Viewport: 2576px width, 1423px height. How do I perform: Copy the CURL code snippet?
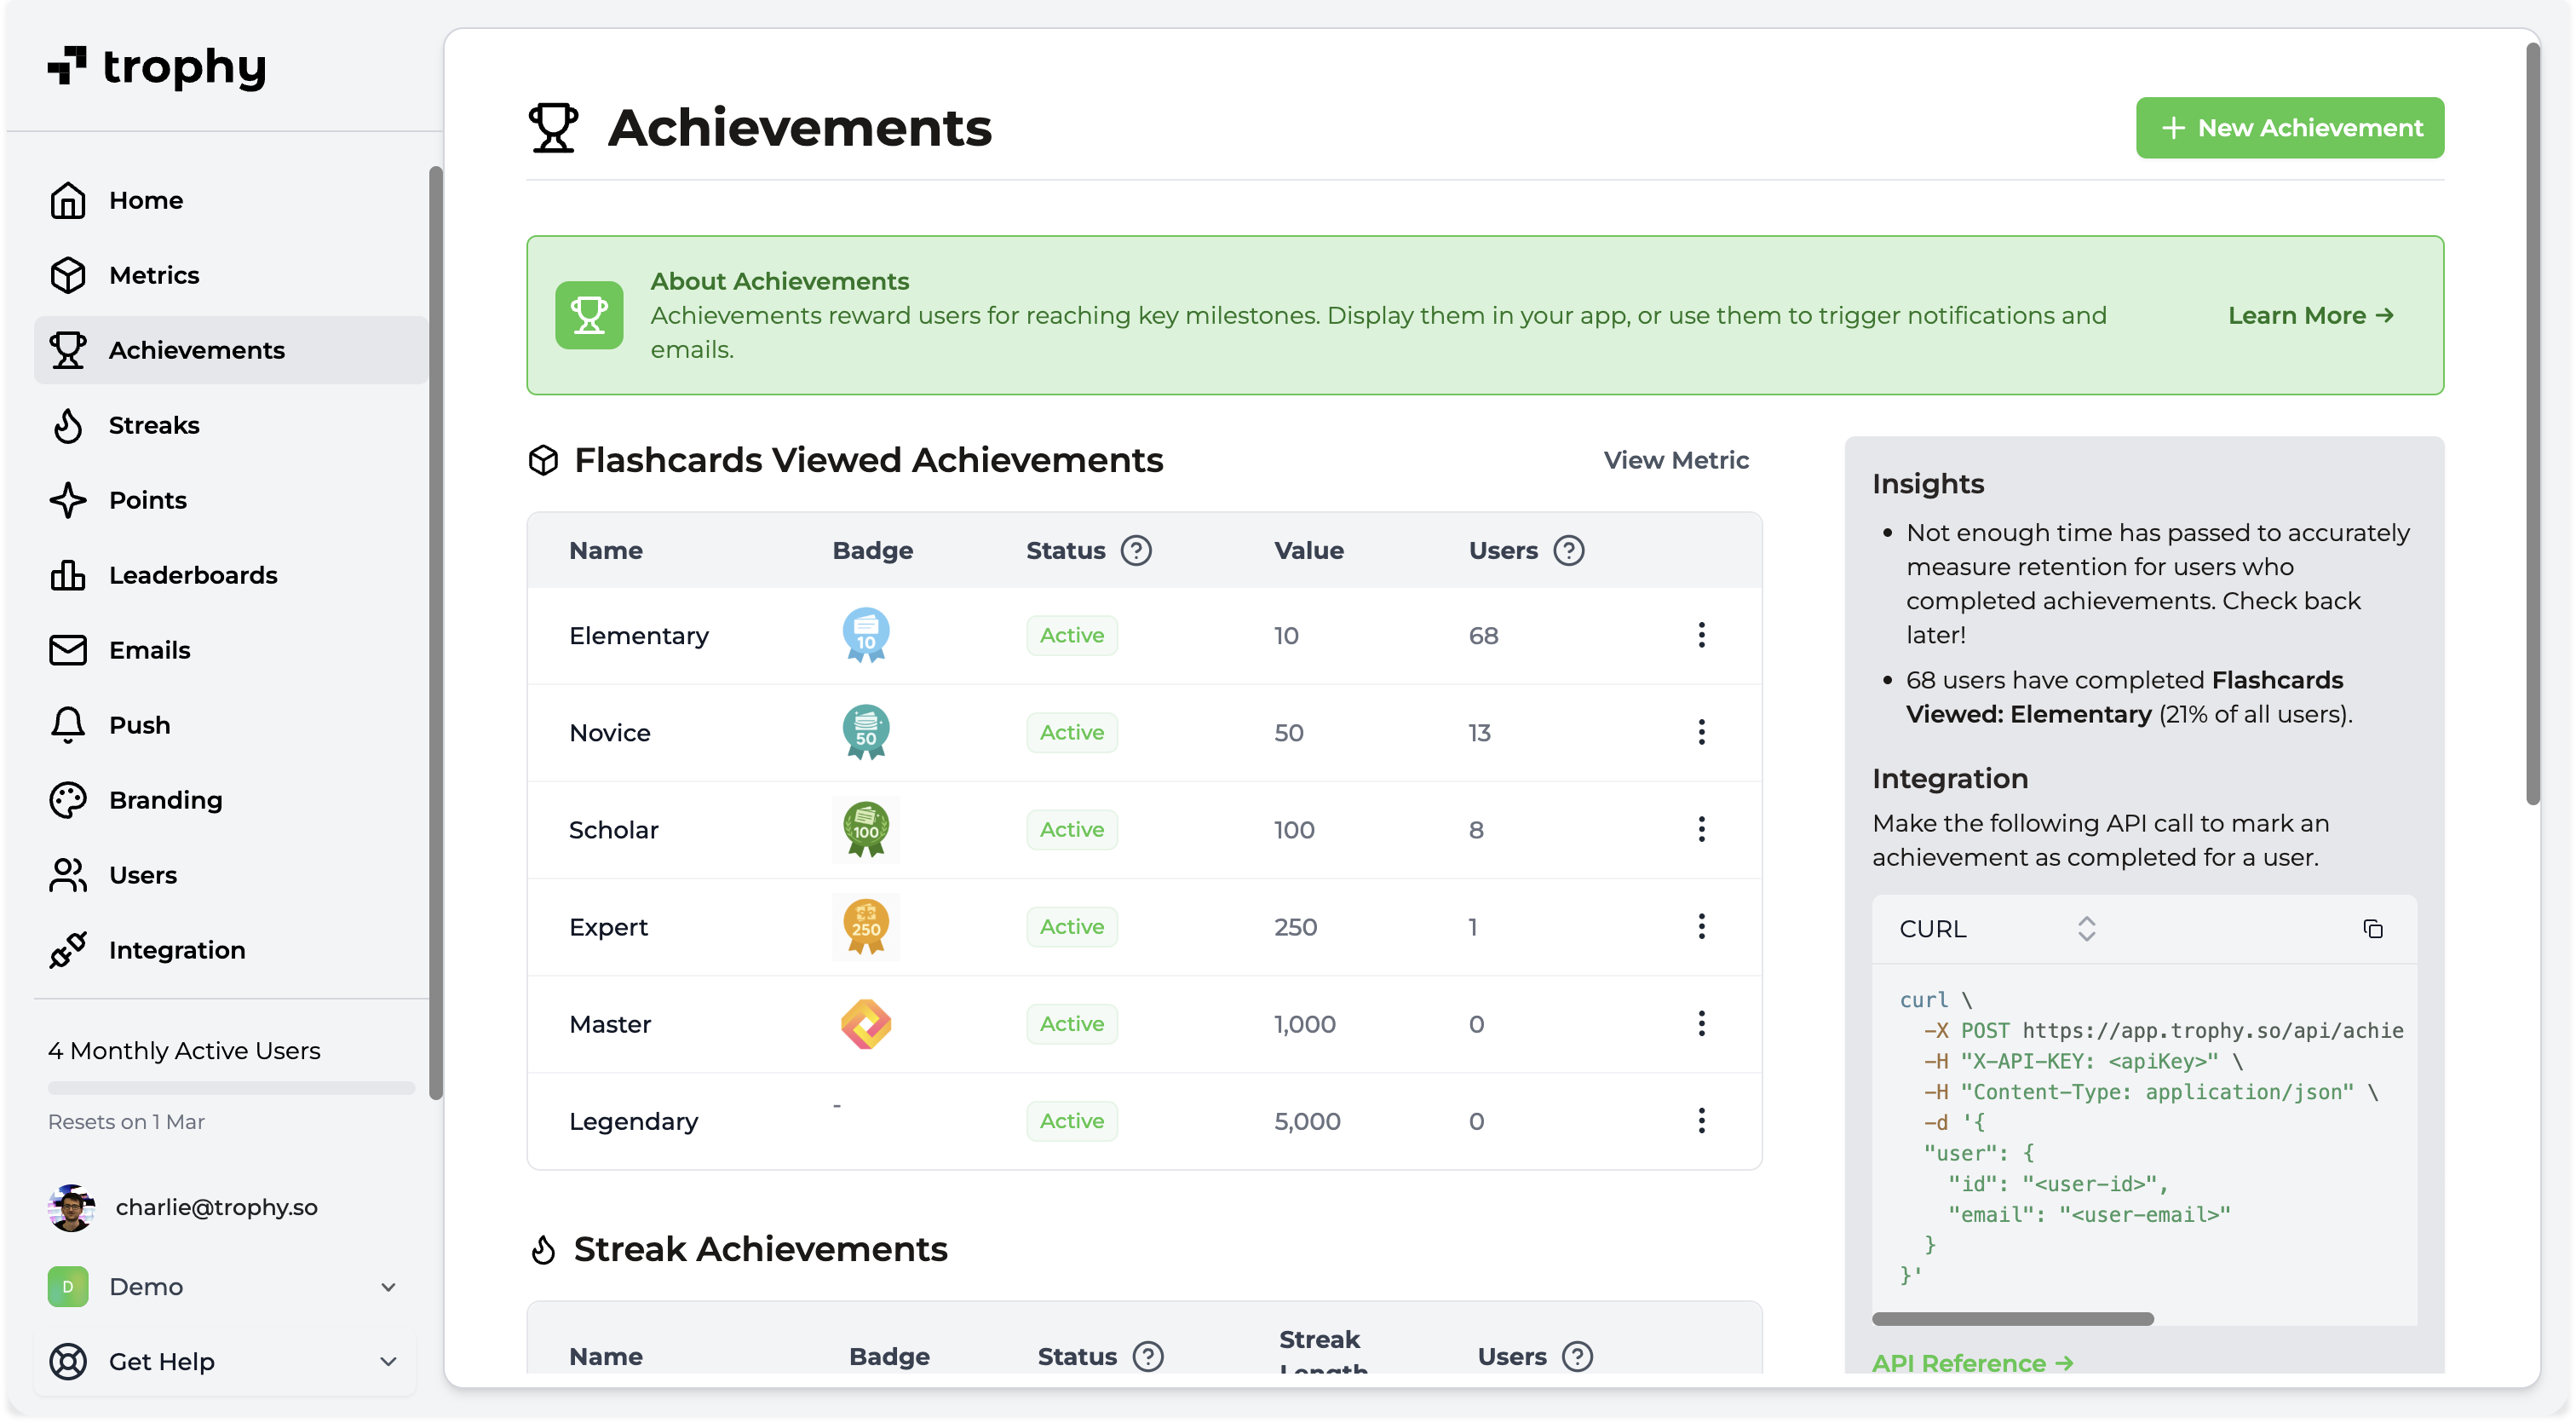2373,928
